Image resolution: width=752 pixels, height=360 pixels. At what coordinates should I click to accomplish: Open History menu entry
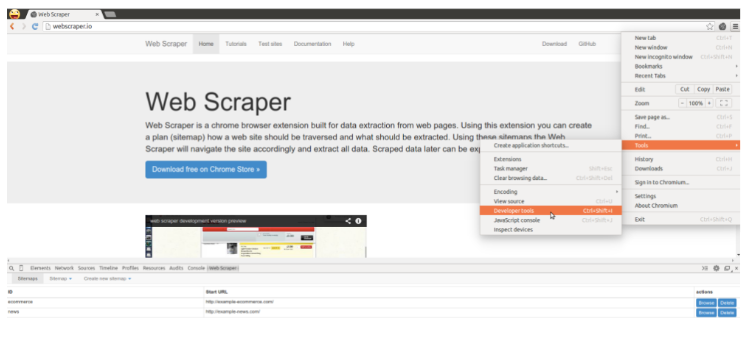click(681, 159)
